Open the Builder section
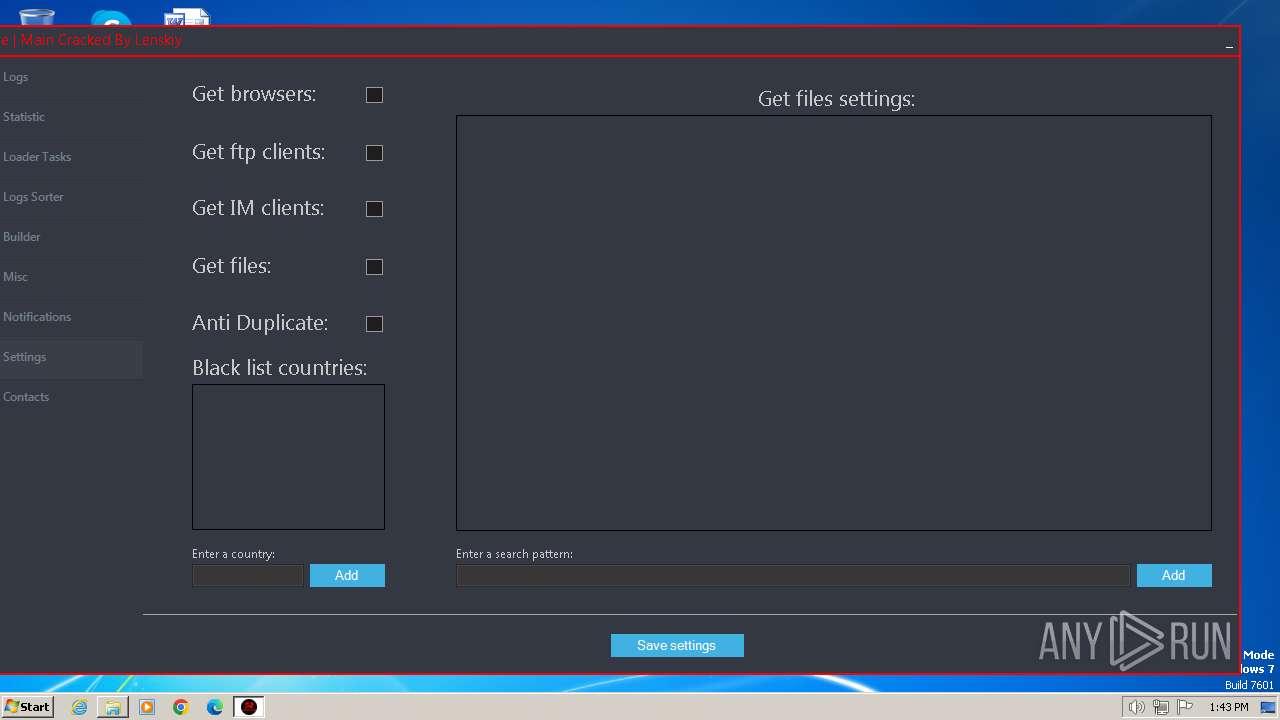This screenshot has height=720, width=1280. pos(71,237)
